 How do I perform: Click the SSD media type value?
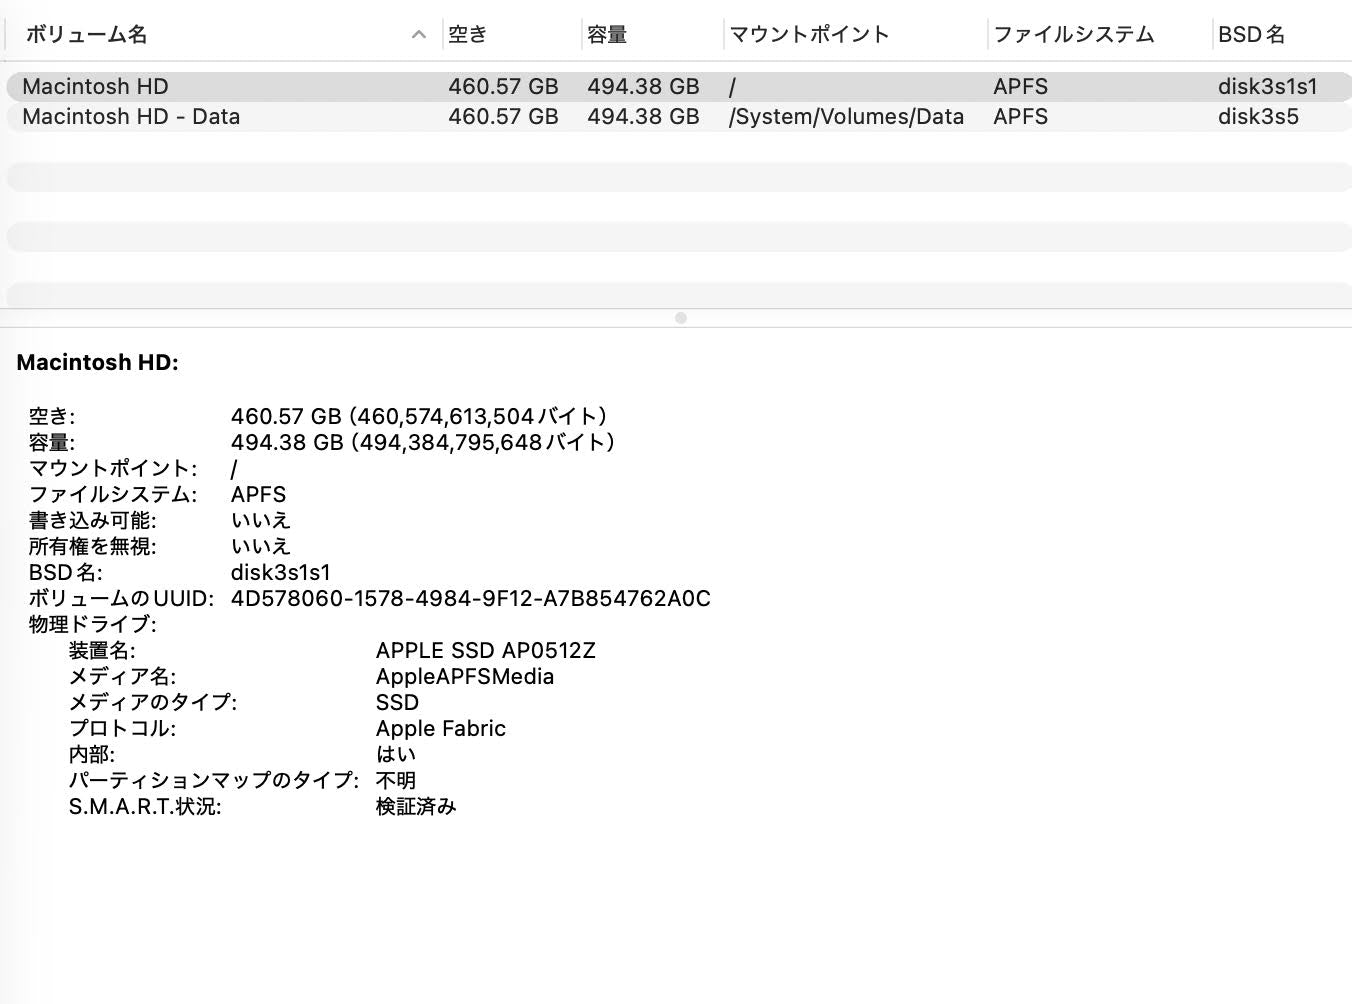(x=397, y=702)
